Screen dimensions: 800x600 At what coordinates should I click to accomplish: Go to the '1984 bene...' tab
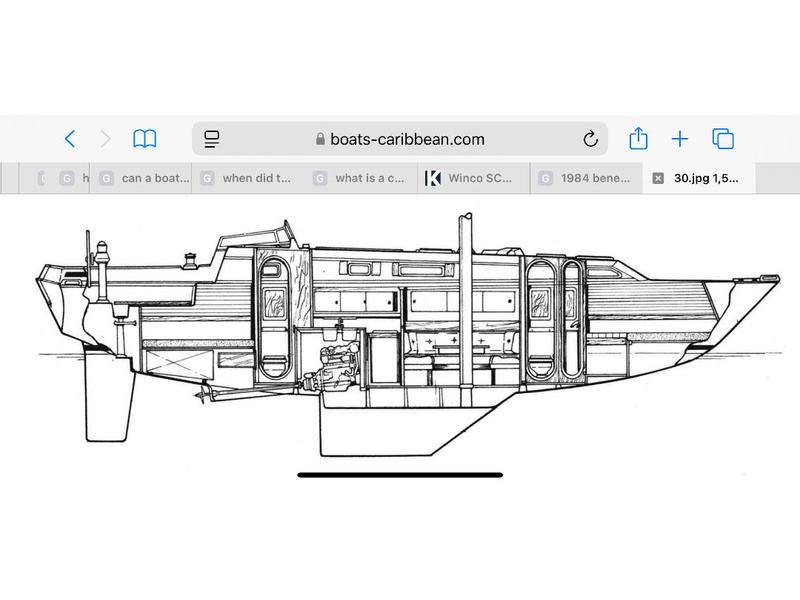pyautogui.click(x=594, y=179)
